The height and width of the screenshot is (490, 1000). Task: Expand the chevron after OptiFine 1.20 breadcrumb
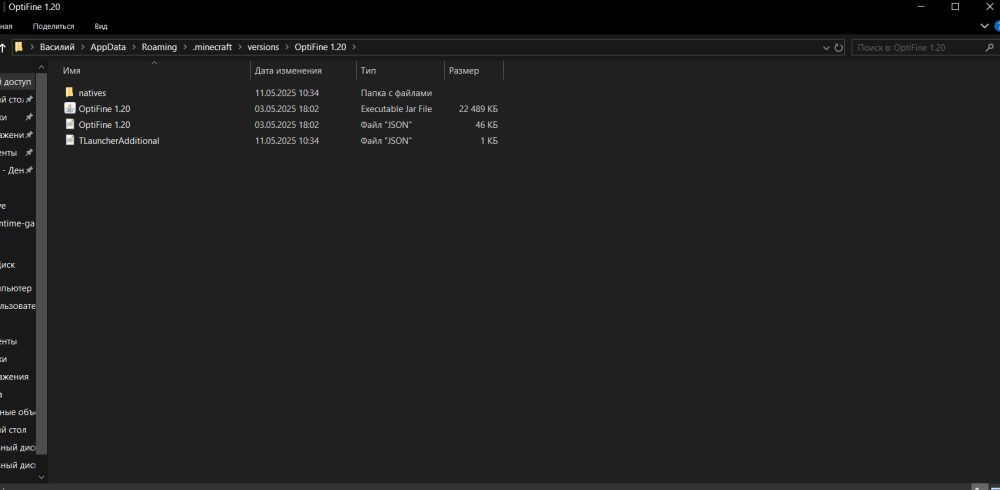[354, 47]
